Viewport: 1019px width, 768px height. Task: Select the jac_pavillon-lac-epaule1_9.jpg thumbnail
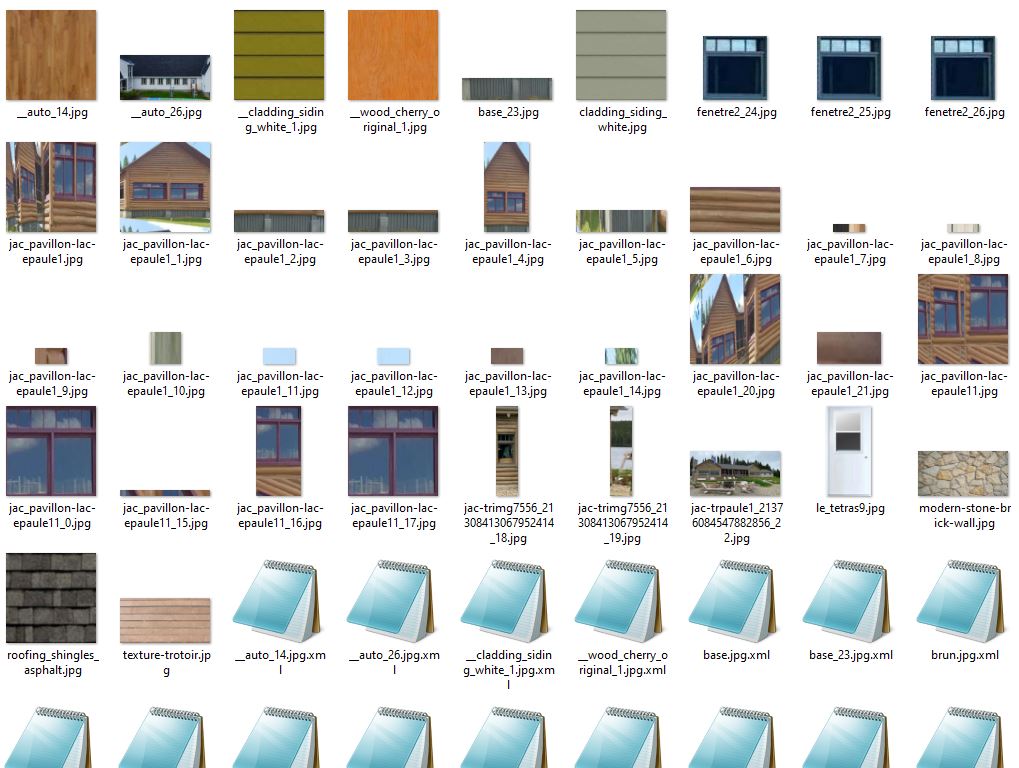tap(51, 356)
